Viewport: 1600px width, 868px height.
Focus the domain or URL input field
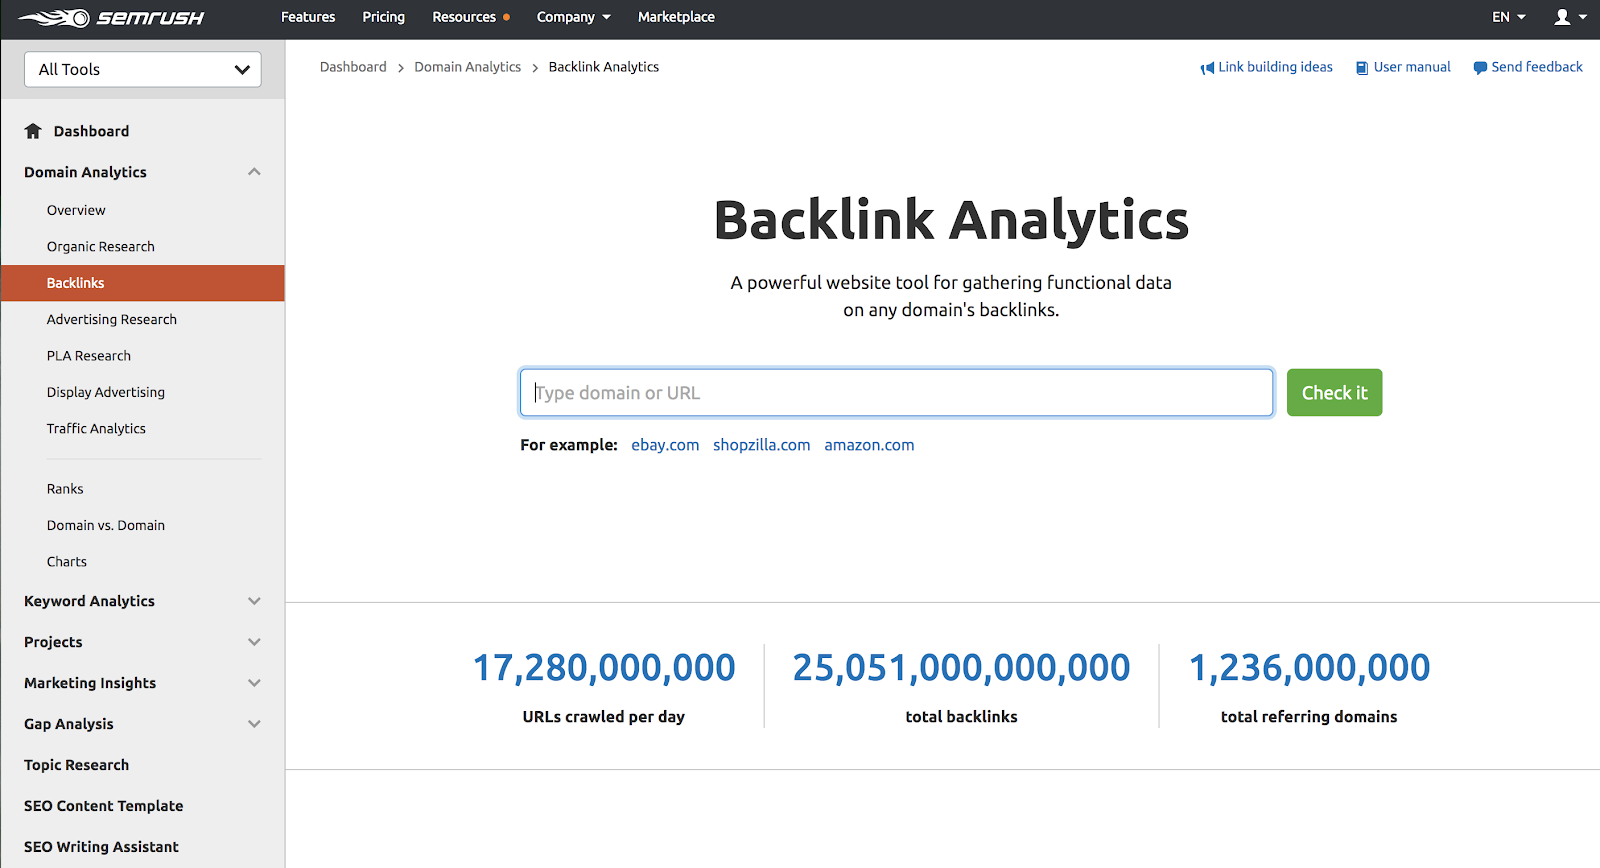(x=896, y=393)
